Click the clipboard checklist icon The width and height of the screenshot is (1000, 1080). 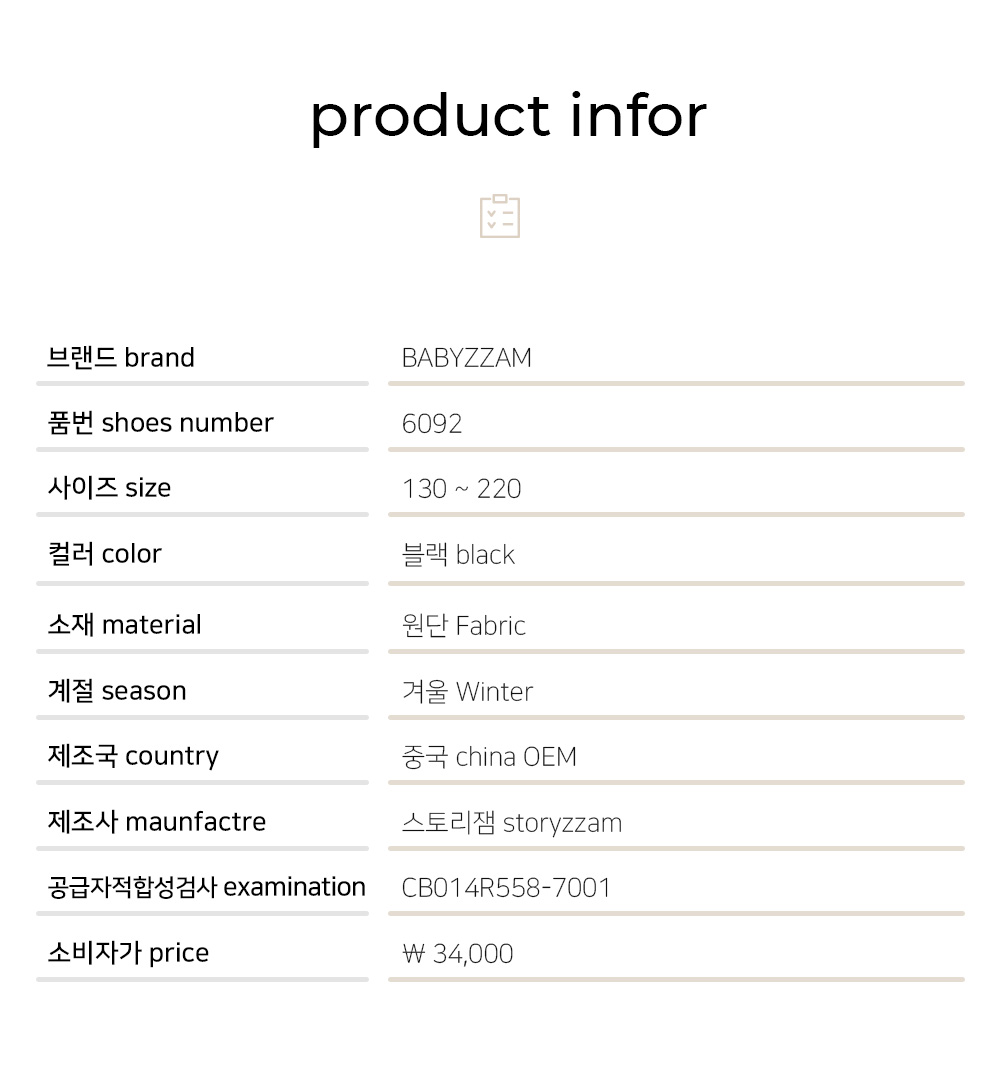coord(500,216)
